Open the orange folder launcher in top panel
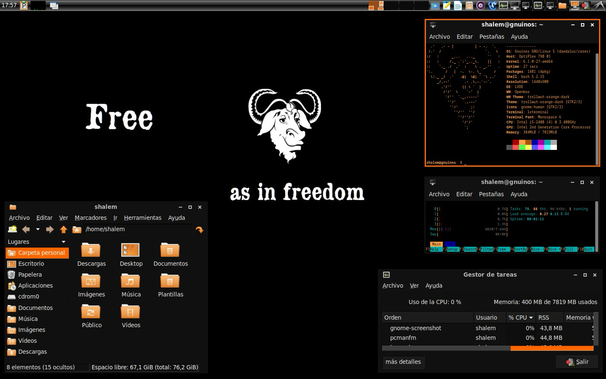This screenshot has height=379, width=606. (562, 5)
